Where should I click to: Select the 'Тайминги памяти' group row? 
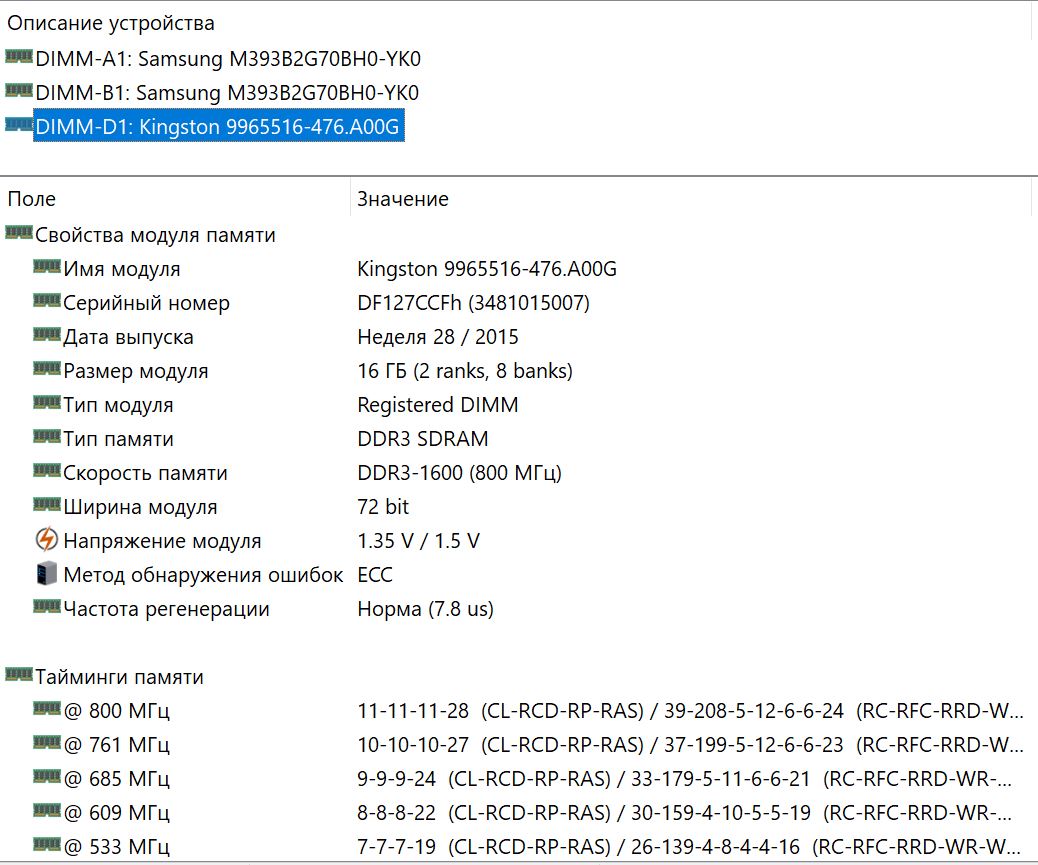[119, 677]
